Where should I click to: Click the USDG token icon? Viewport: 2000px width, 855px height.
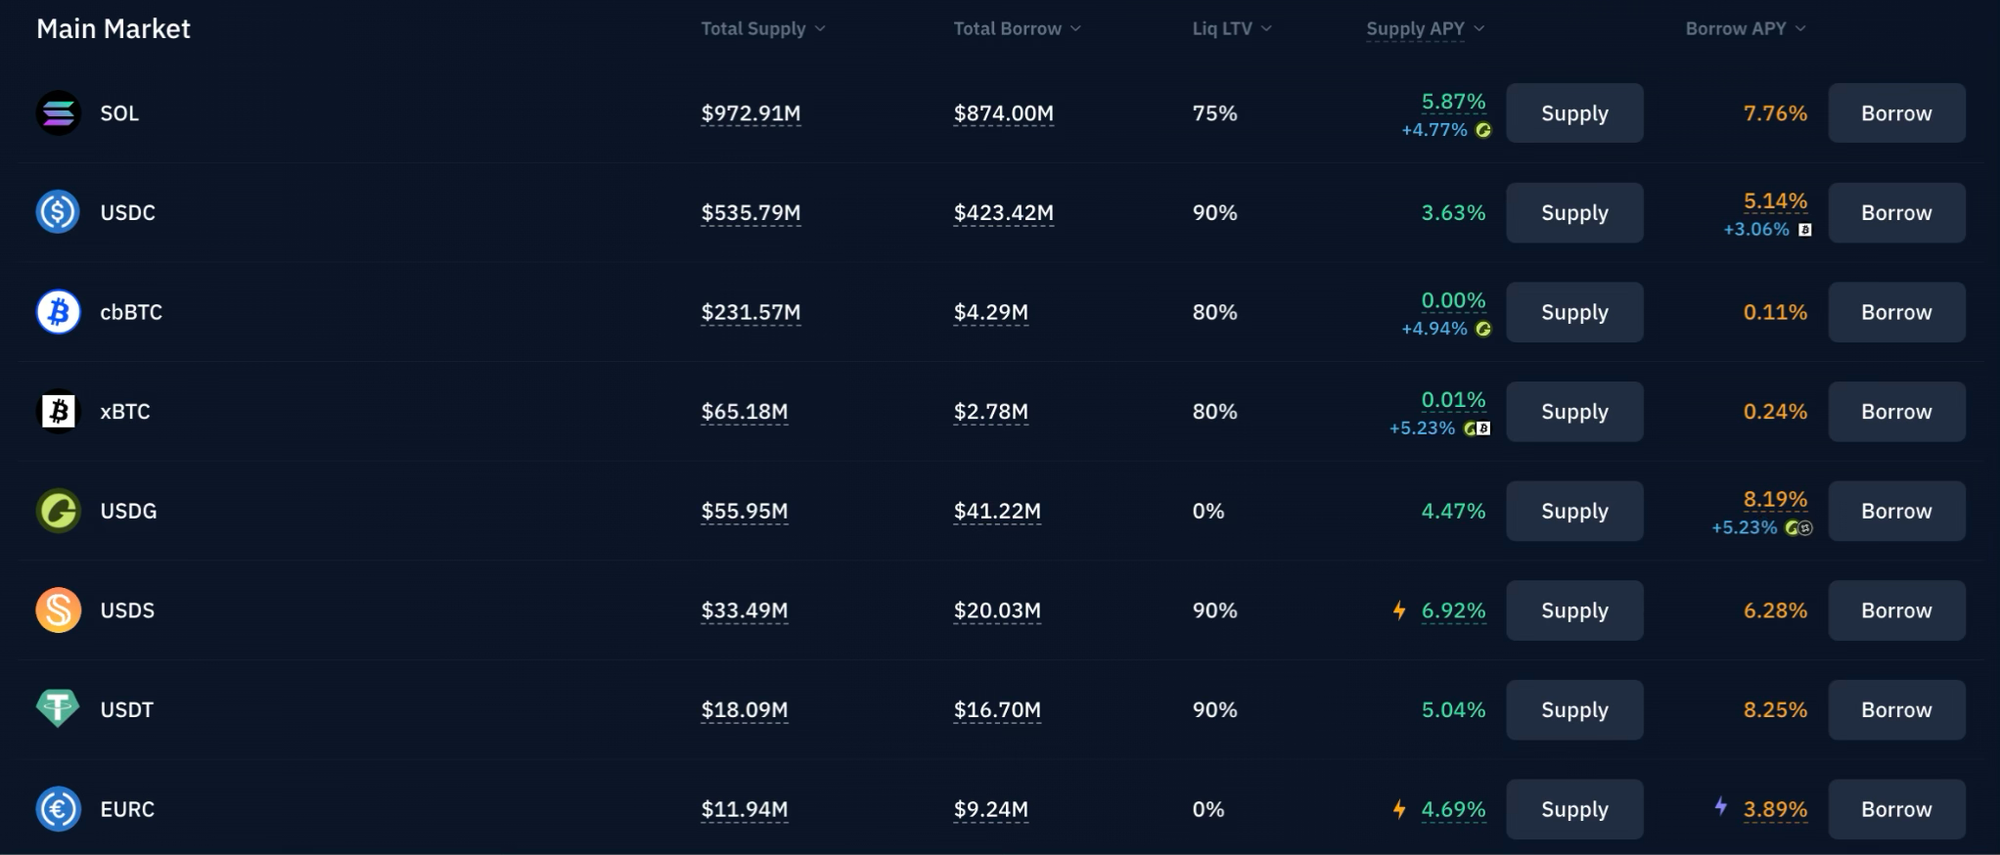tap(58, 511)
